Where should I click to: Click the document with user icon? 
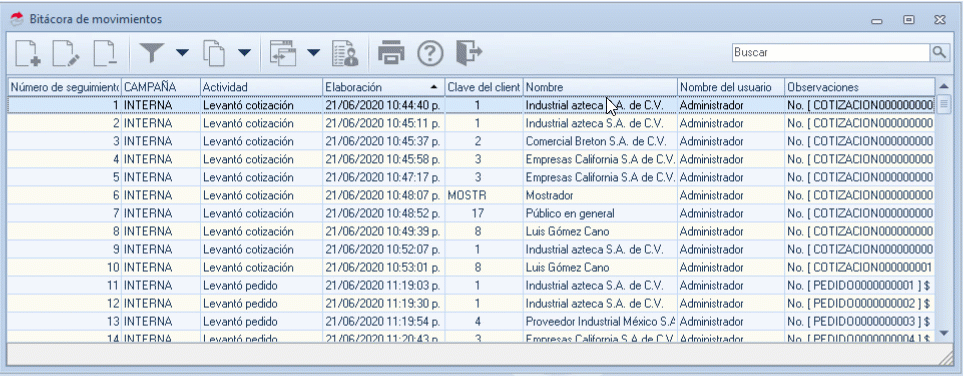pyautogui.click(x=345, y=53)
